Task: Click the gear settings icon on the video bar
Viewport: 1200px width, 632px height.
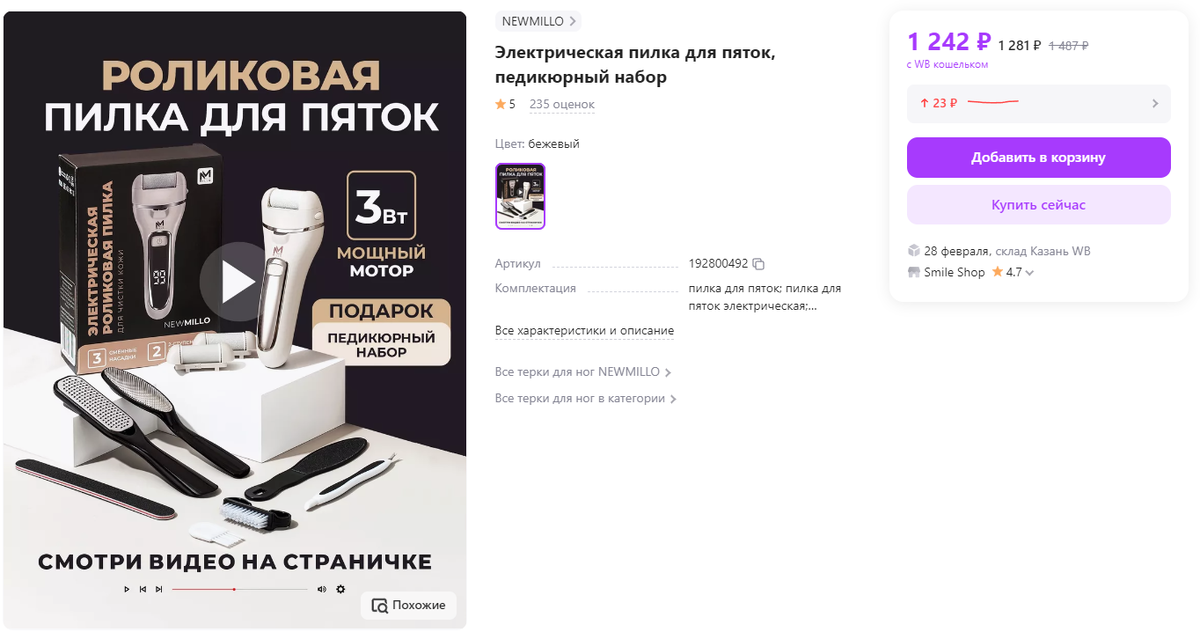Action: pyautogui.click(x=341, y=589)
